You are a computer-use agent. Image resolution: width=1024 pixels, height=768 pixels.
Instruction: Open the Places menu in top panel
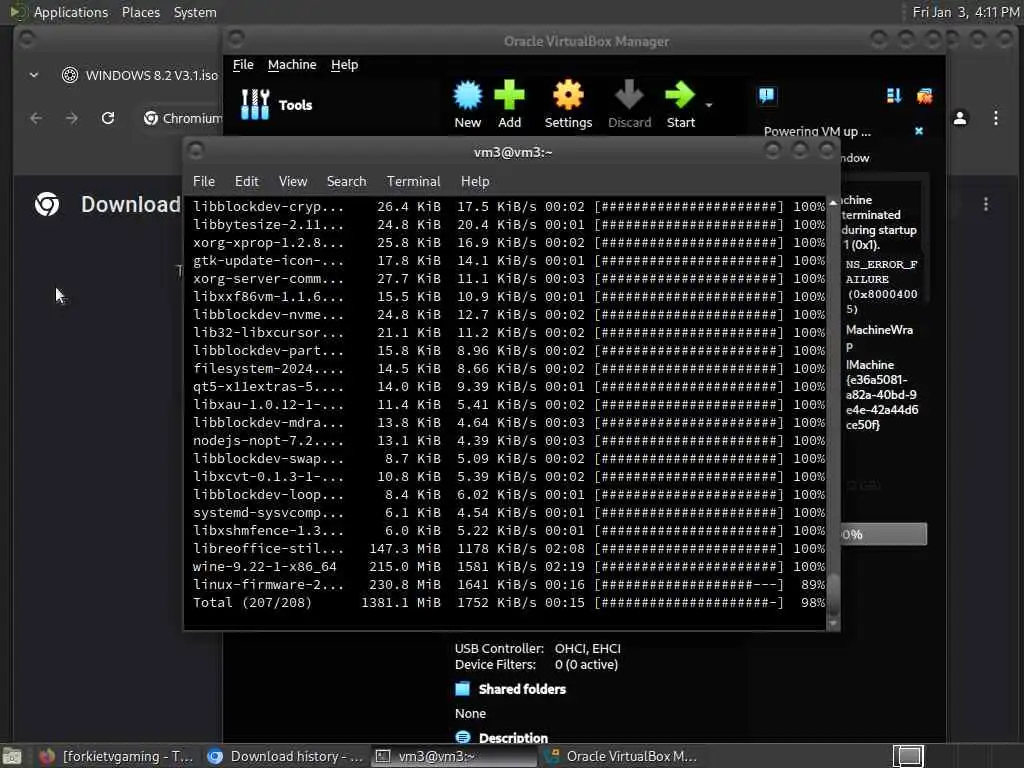click(140, 12)
